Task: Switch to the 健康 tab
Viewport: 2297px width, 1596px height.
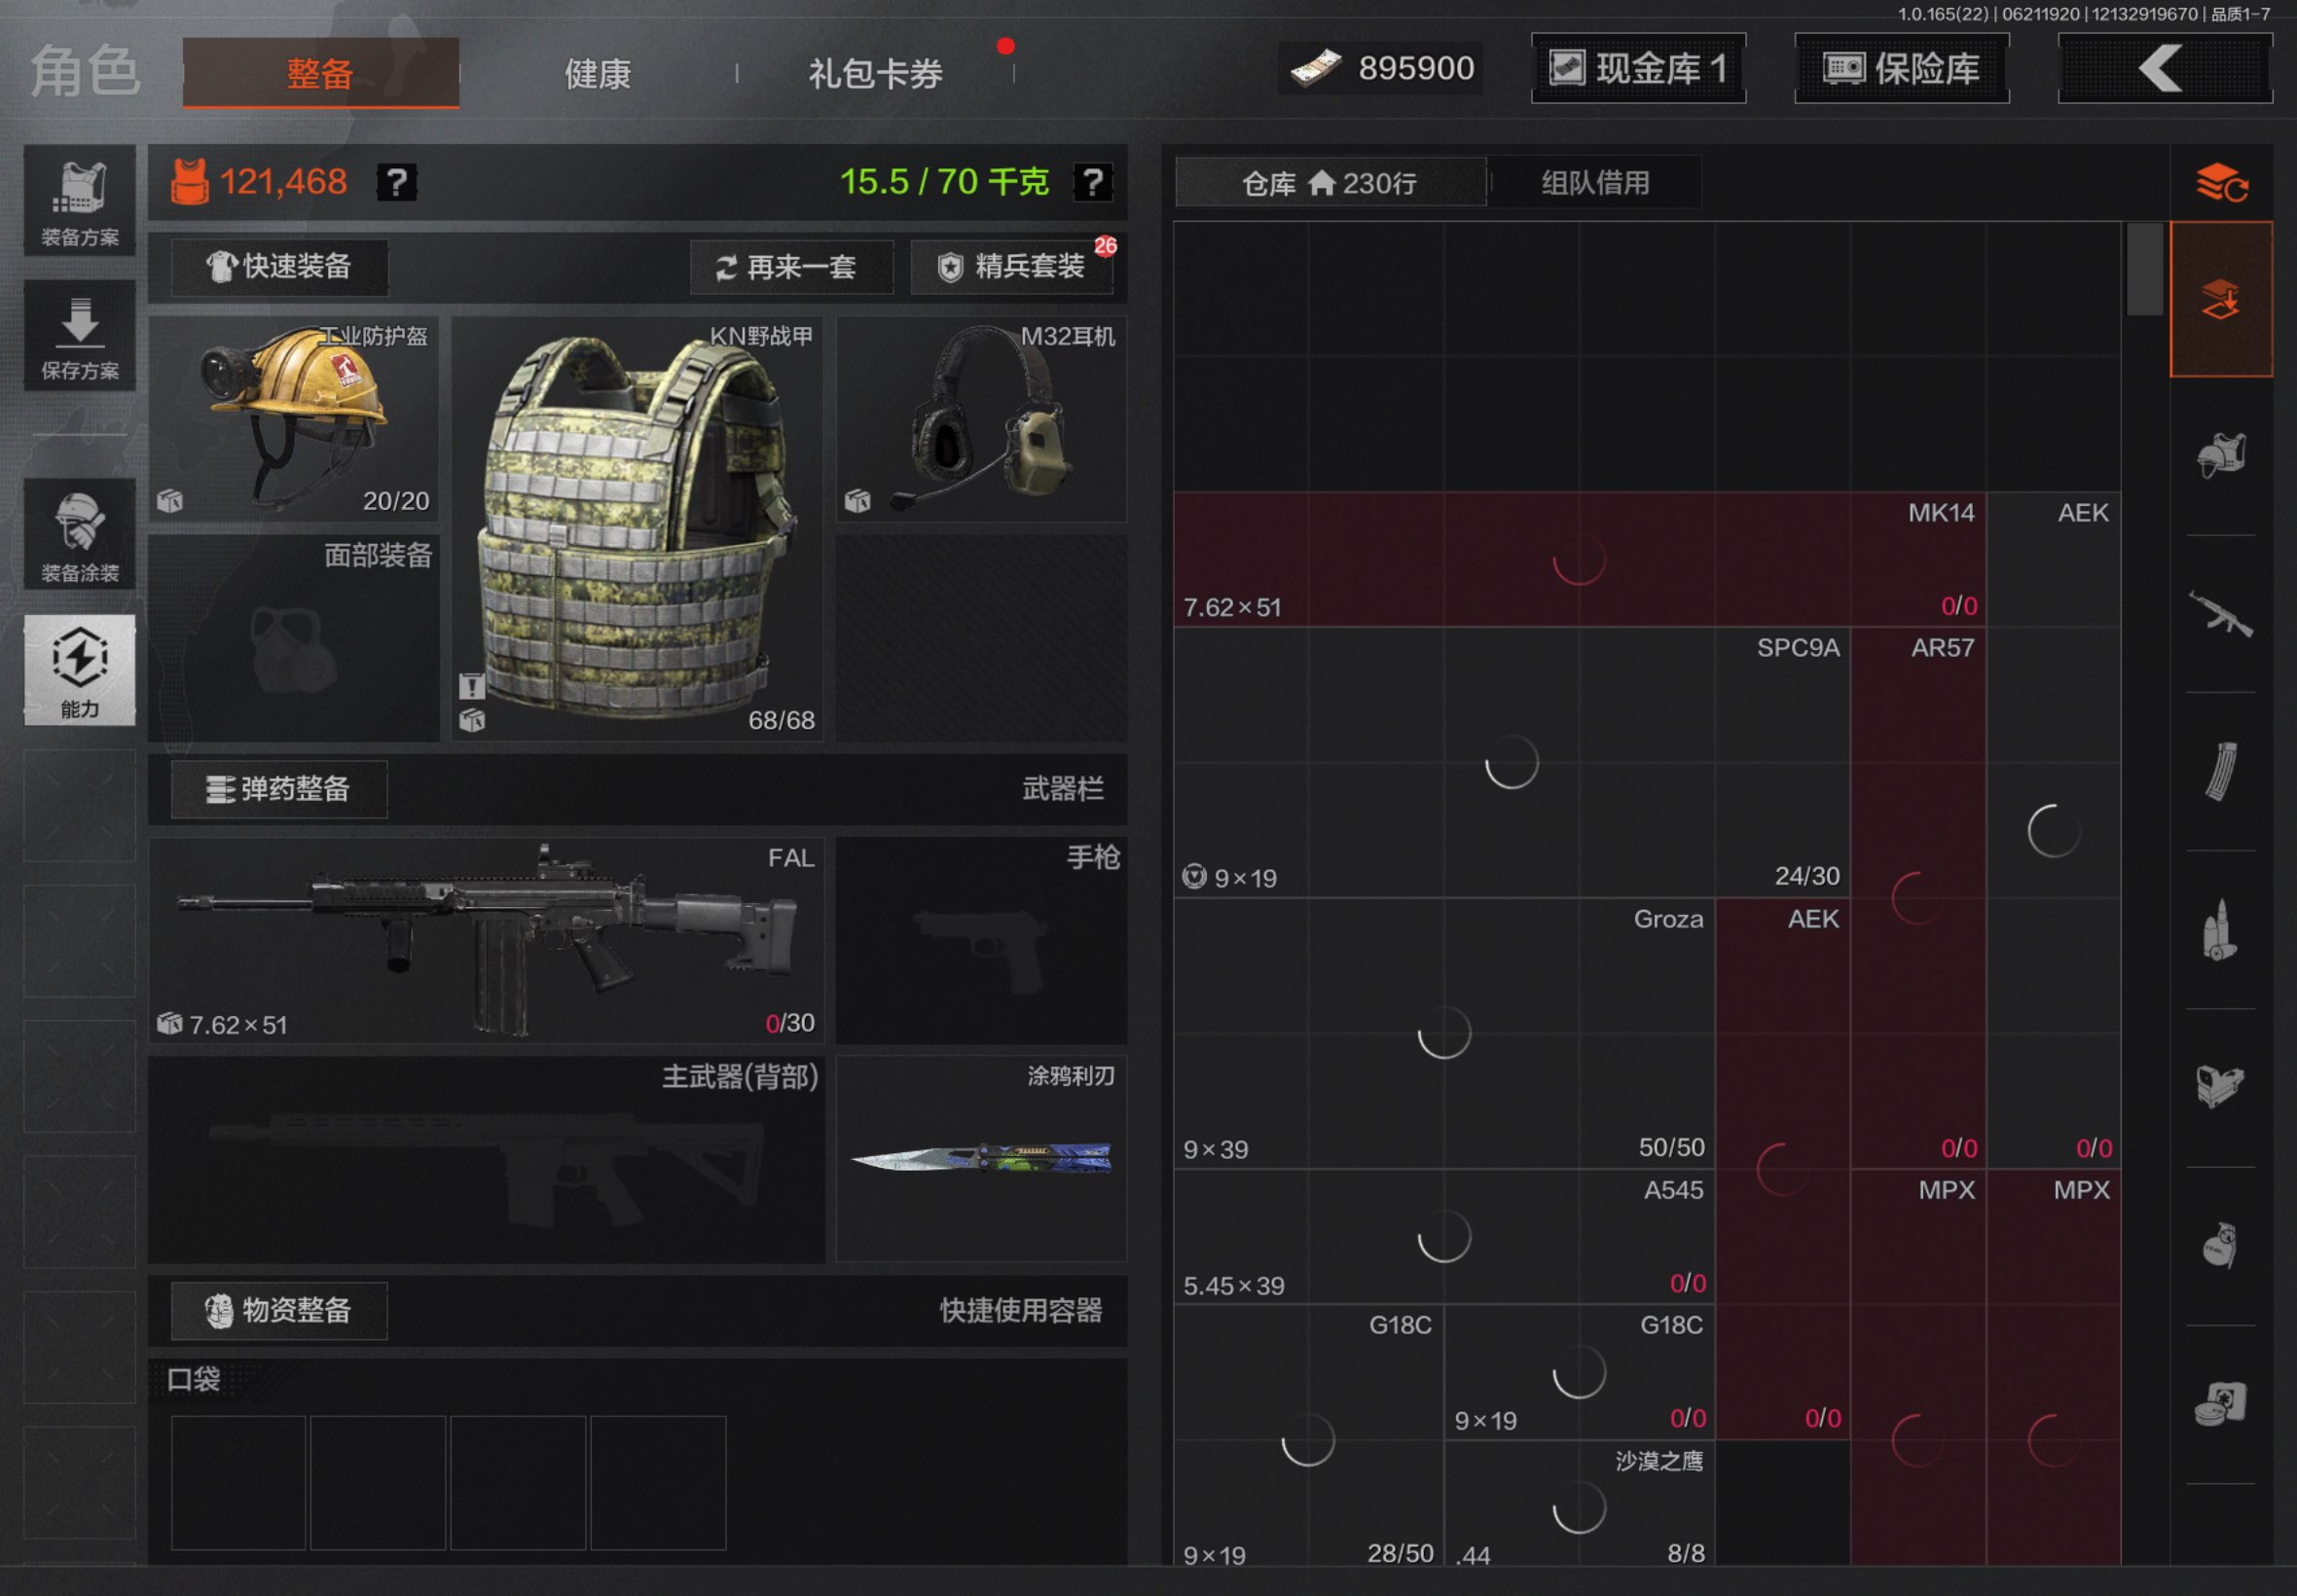Action: (598, 73)
